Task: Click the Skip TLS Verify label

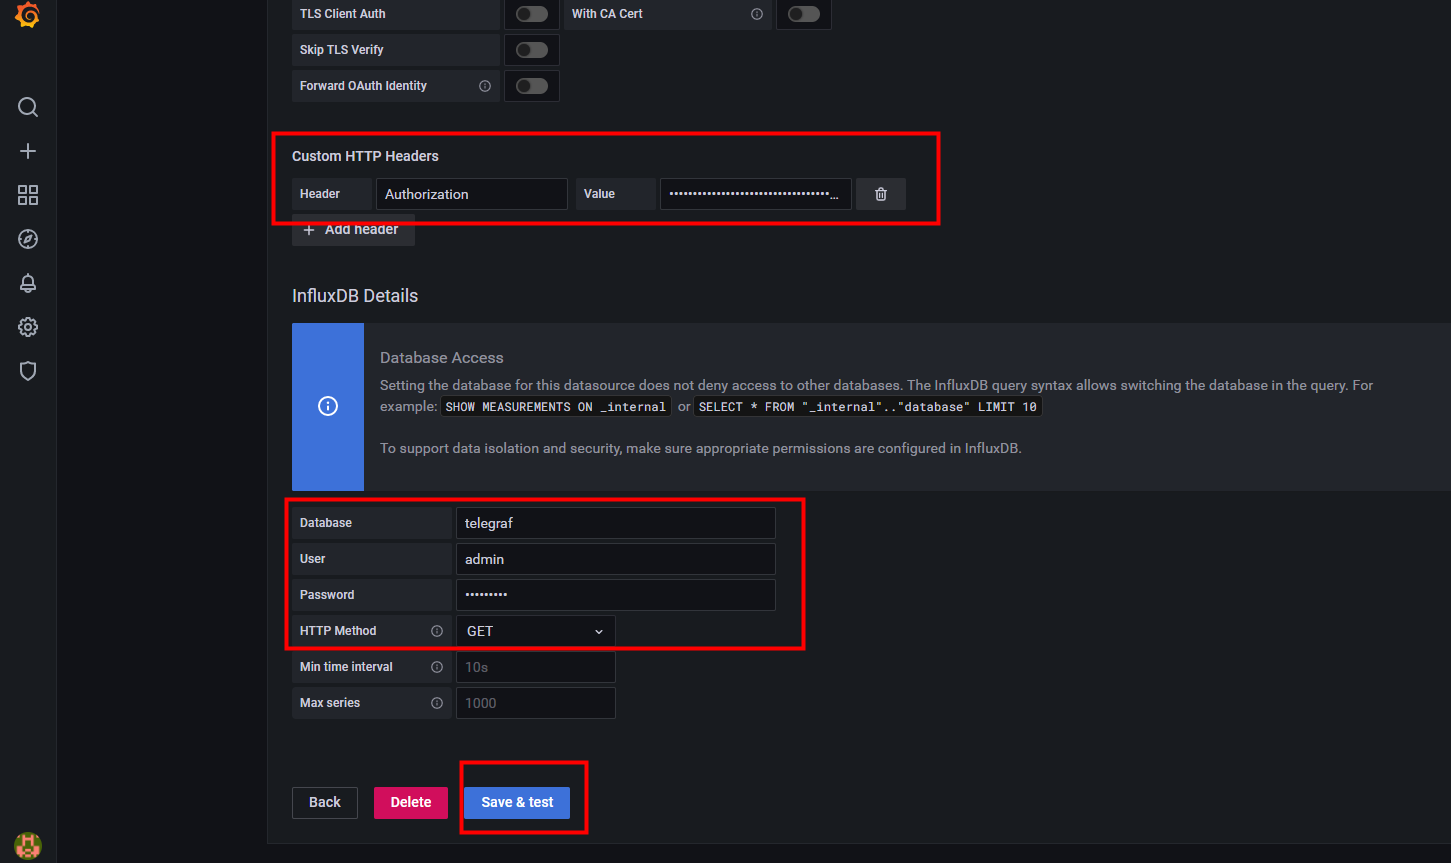Action: point(342,50)
